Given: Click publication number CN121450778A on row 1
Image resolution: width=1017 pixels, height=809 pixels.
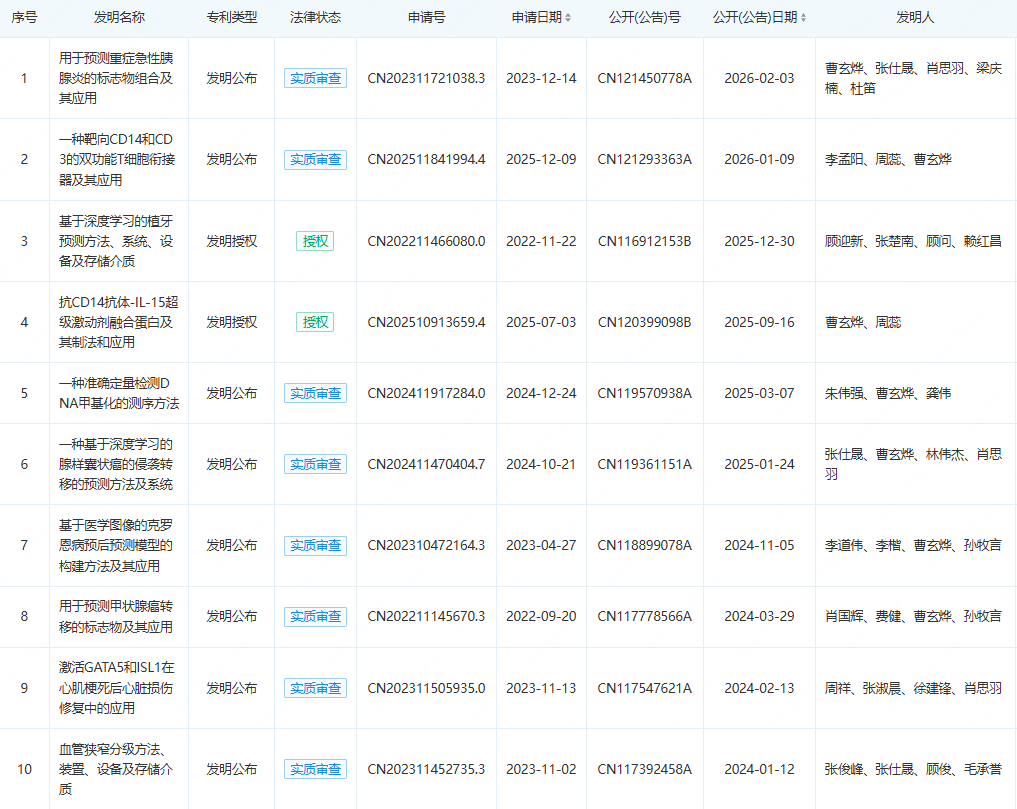Looking at the screenshot, I should (646, 77).
